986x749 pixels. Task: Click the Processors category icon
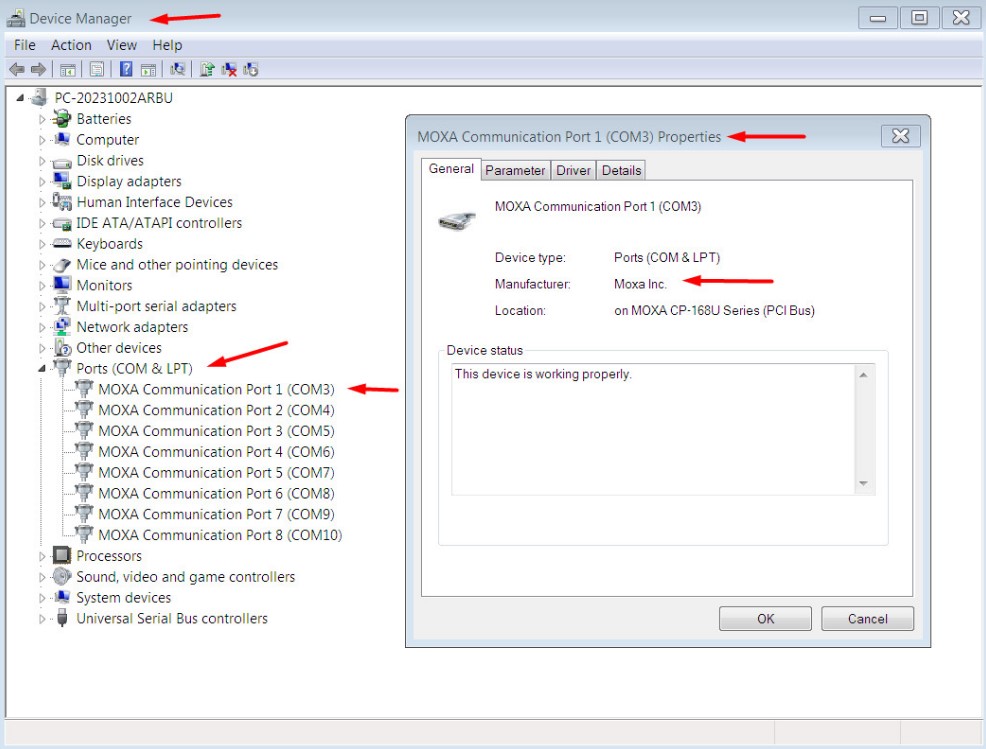tap(62, 555)
